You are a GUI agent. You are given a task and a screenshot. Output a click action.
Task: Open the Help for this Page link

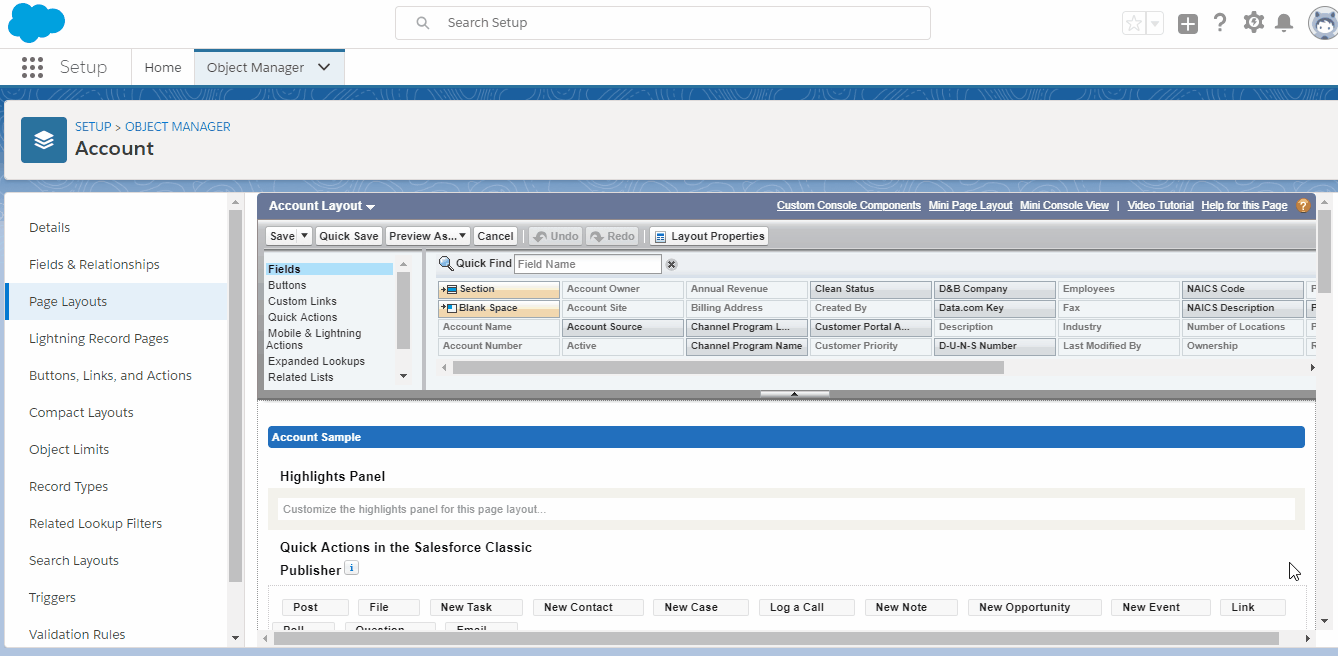[x=1244, y=205]
